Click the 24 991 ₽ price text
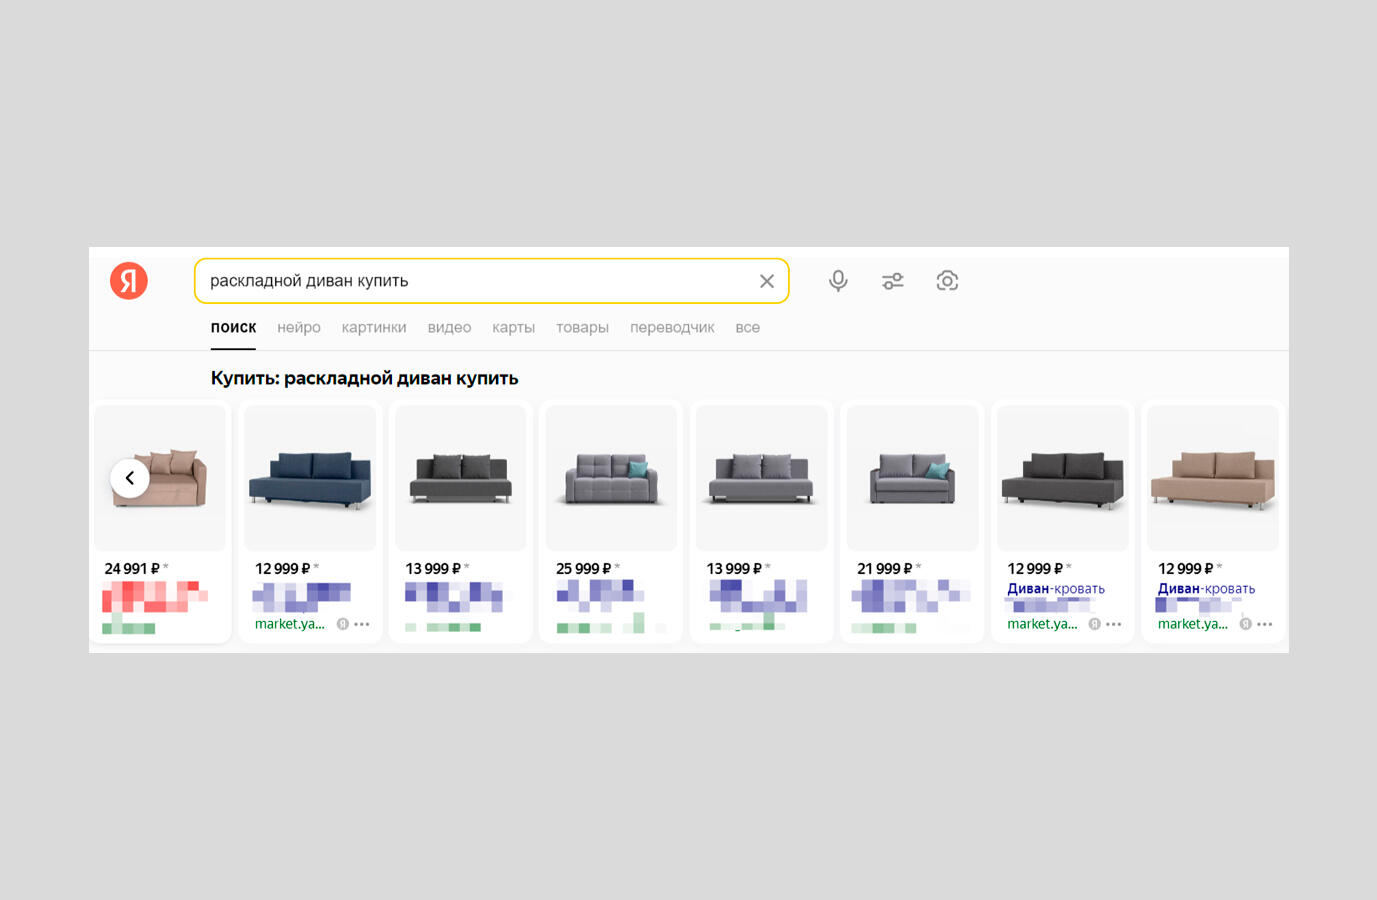 point(132,568)
